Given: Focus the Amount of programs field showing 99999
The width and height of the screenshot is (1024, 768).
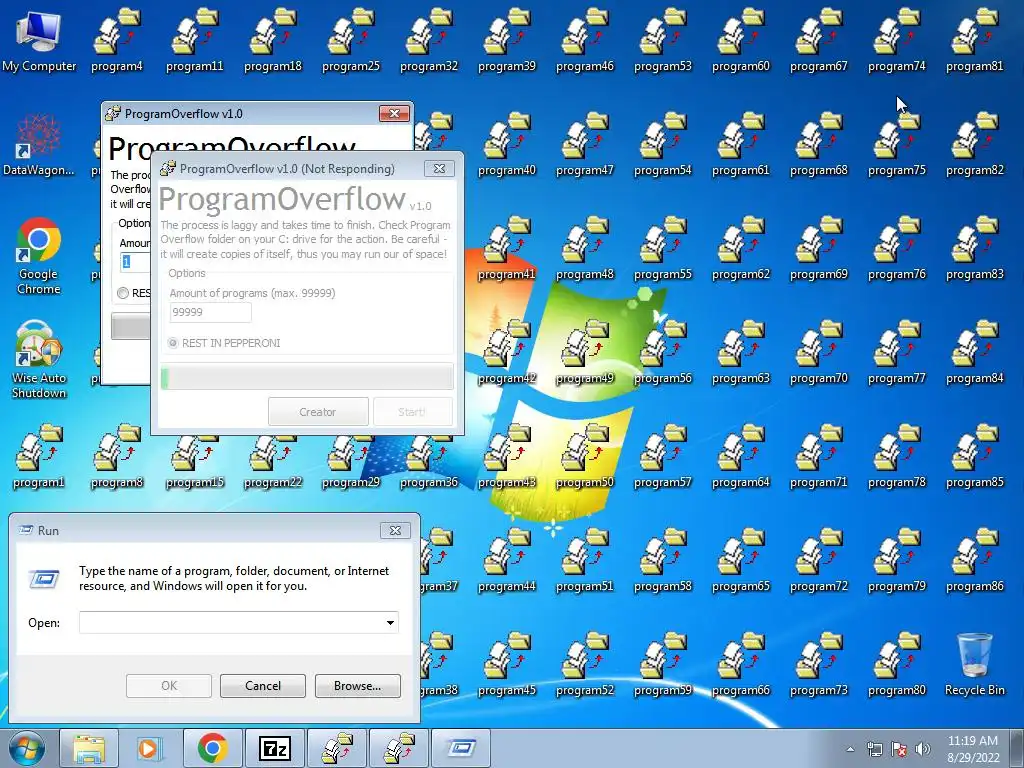Looking at the screenshot, I should point(210,312).
